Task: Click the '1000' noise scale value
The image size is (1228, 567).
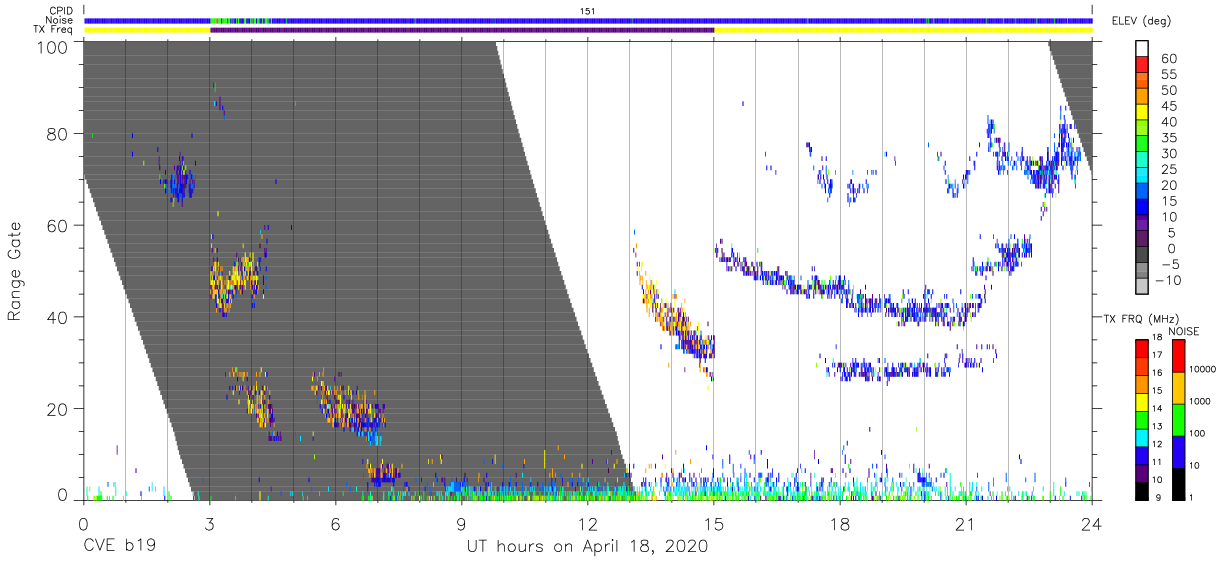Action: pyautogui.click(x=1200, y=402)
